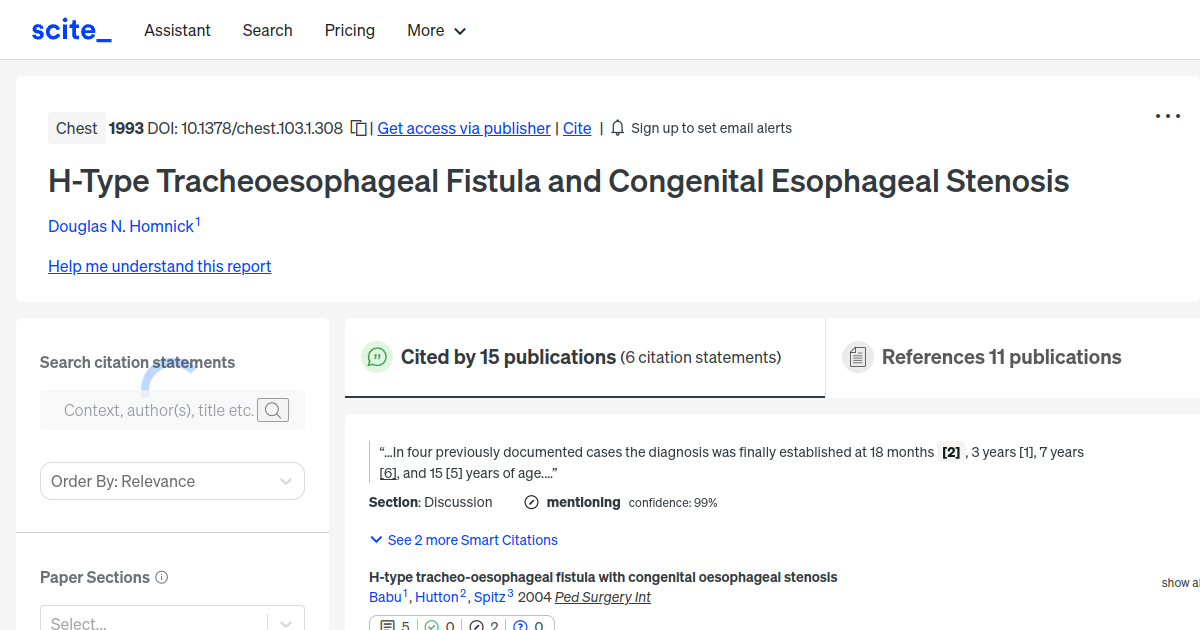The height and width of the screenshot is (630, 1200).
Task: Open the Paper Sections Select dropdown
Action: [x=172, y=620]
